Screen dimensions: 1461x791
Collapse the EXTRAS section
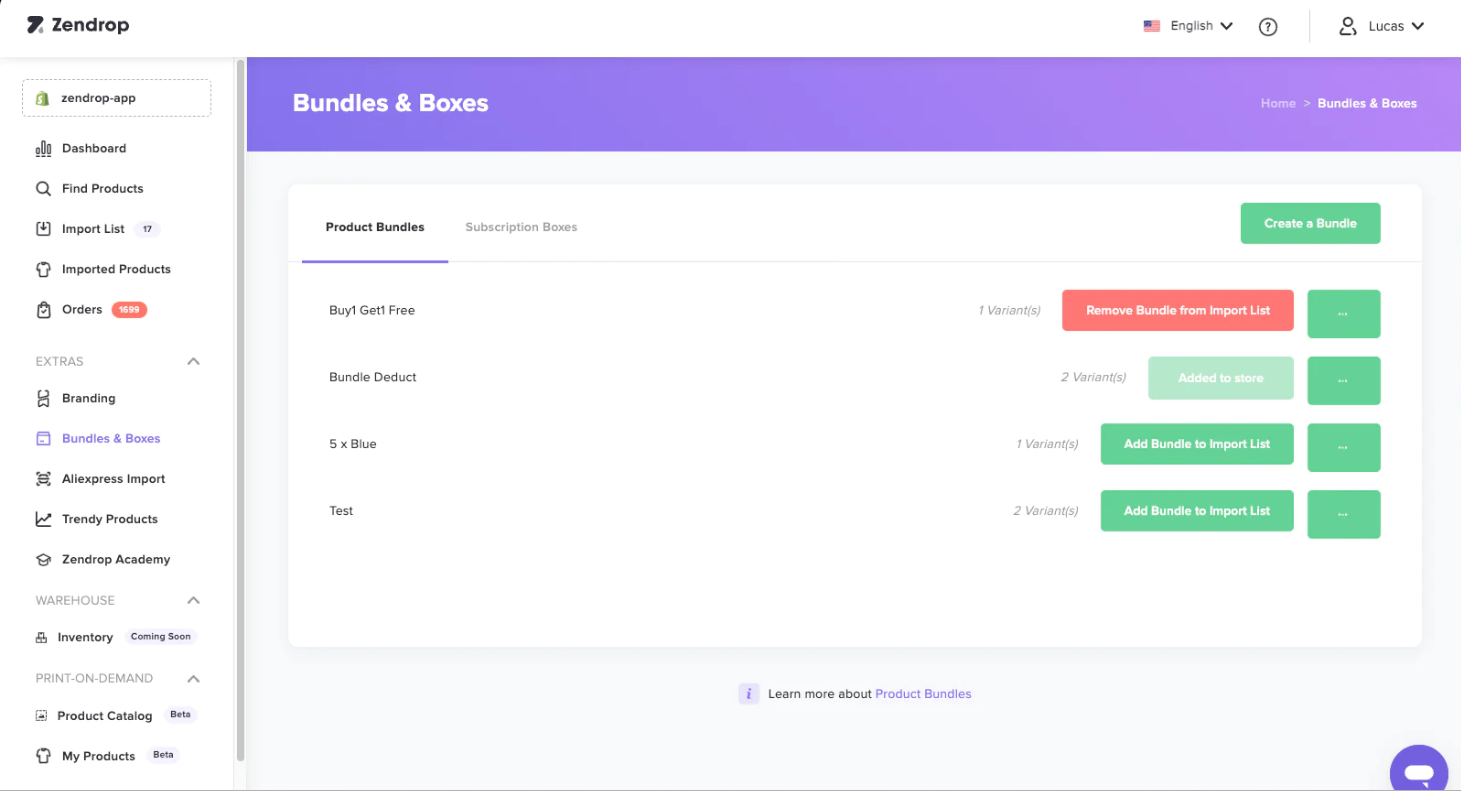[194, 361]
